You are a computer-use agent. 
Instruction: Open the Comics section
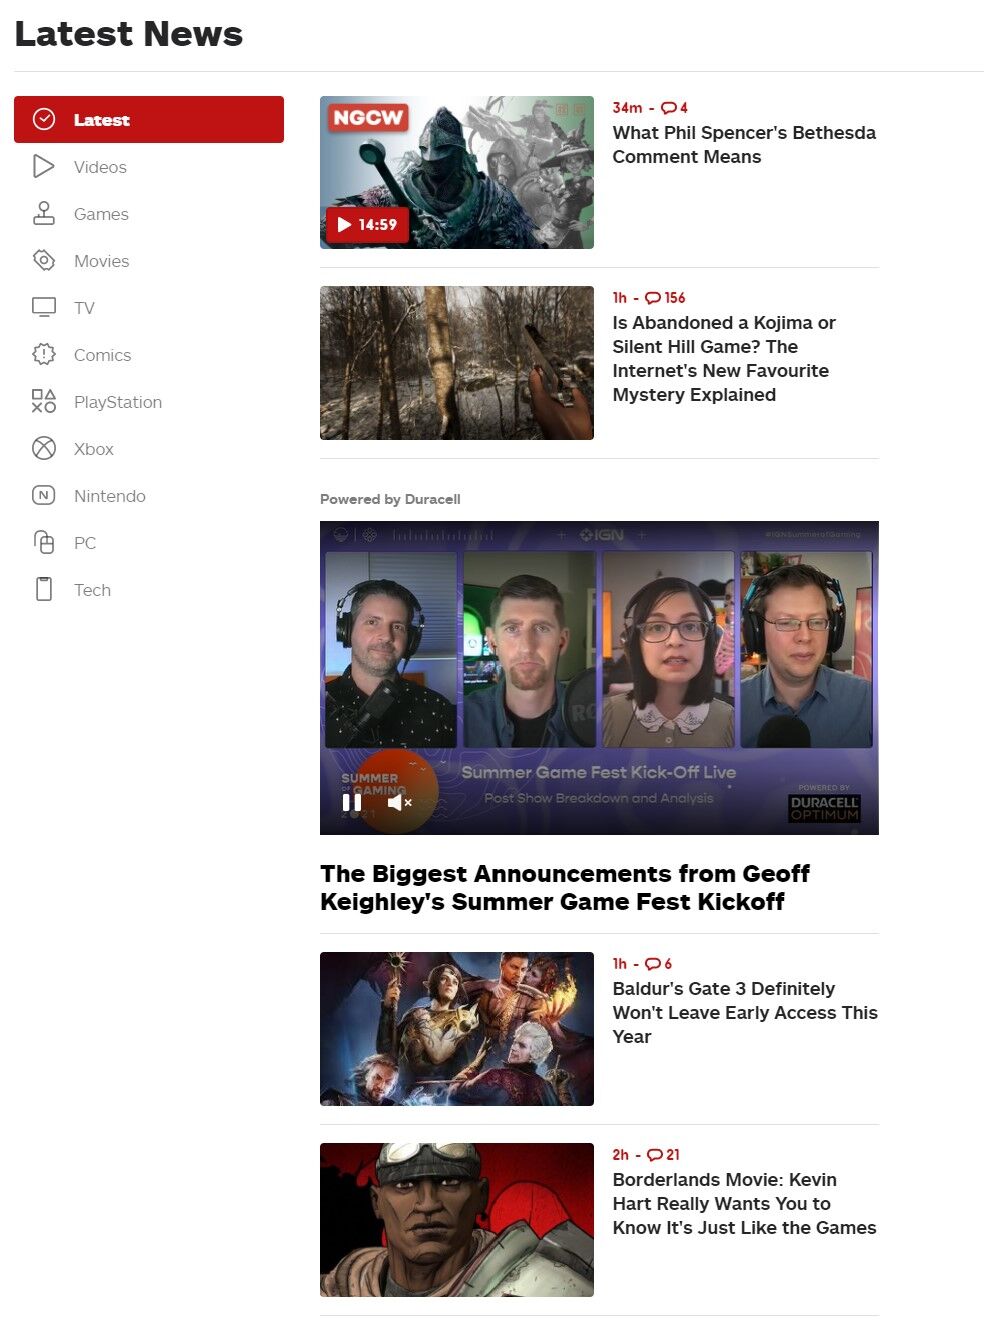[103, 355]
